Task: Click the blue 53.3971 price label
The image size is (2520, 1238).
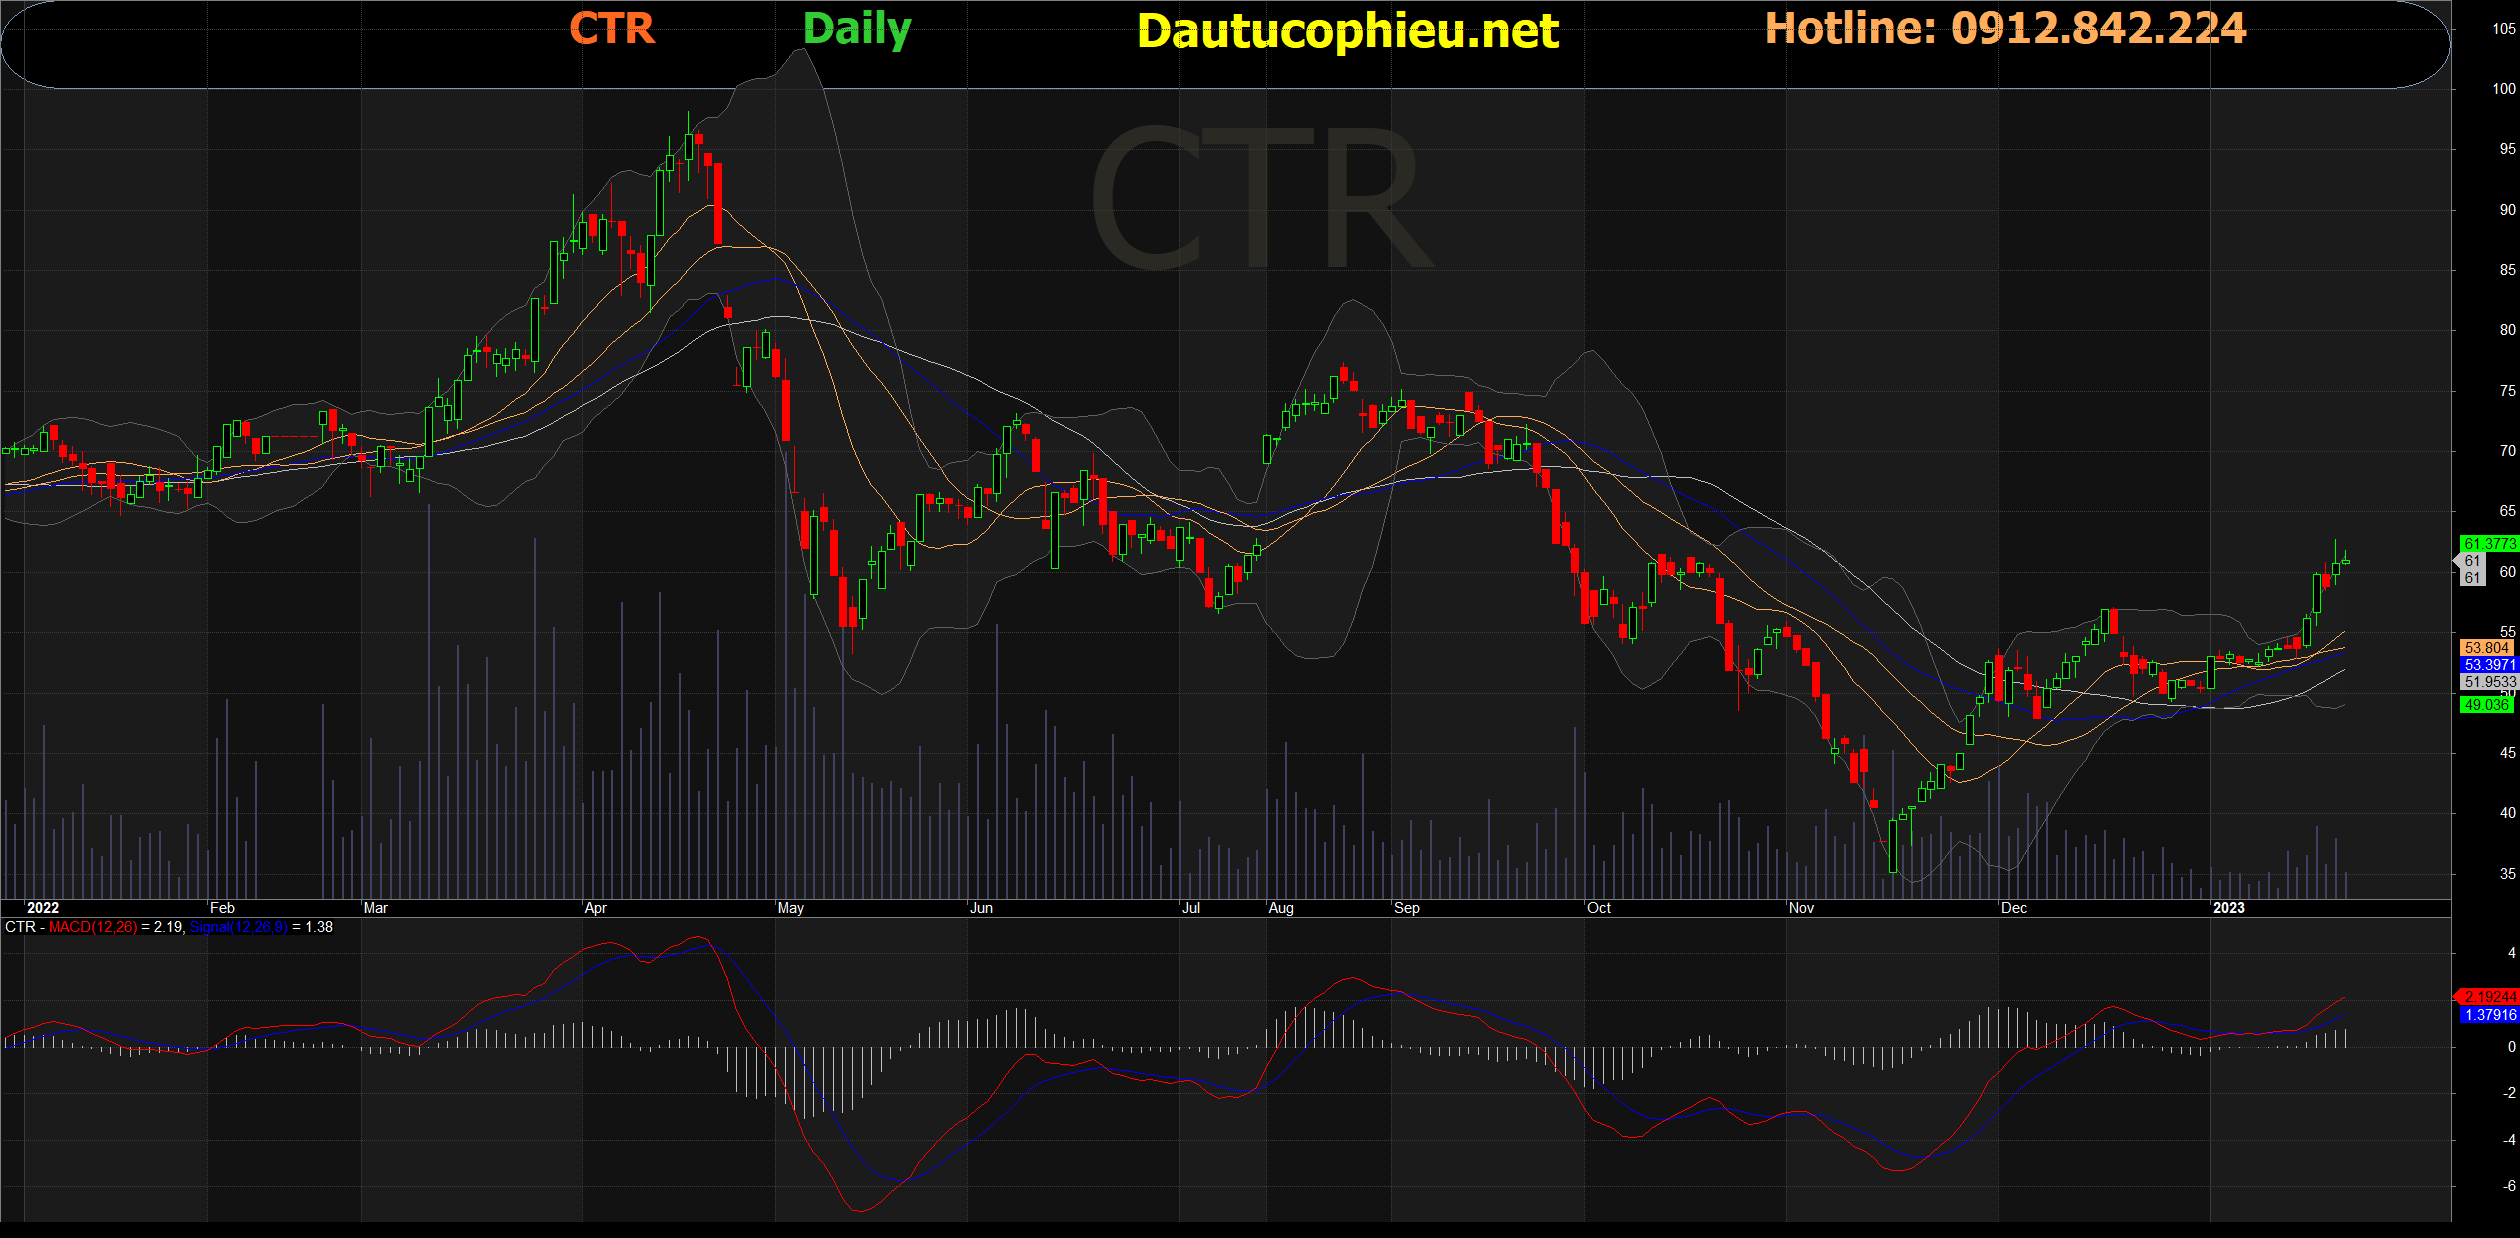Action: (x=2488, y=665)
